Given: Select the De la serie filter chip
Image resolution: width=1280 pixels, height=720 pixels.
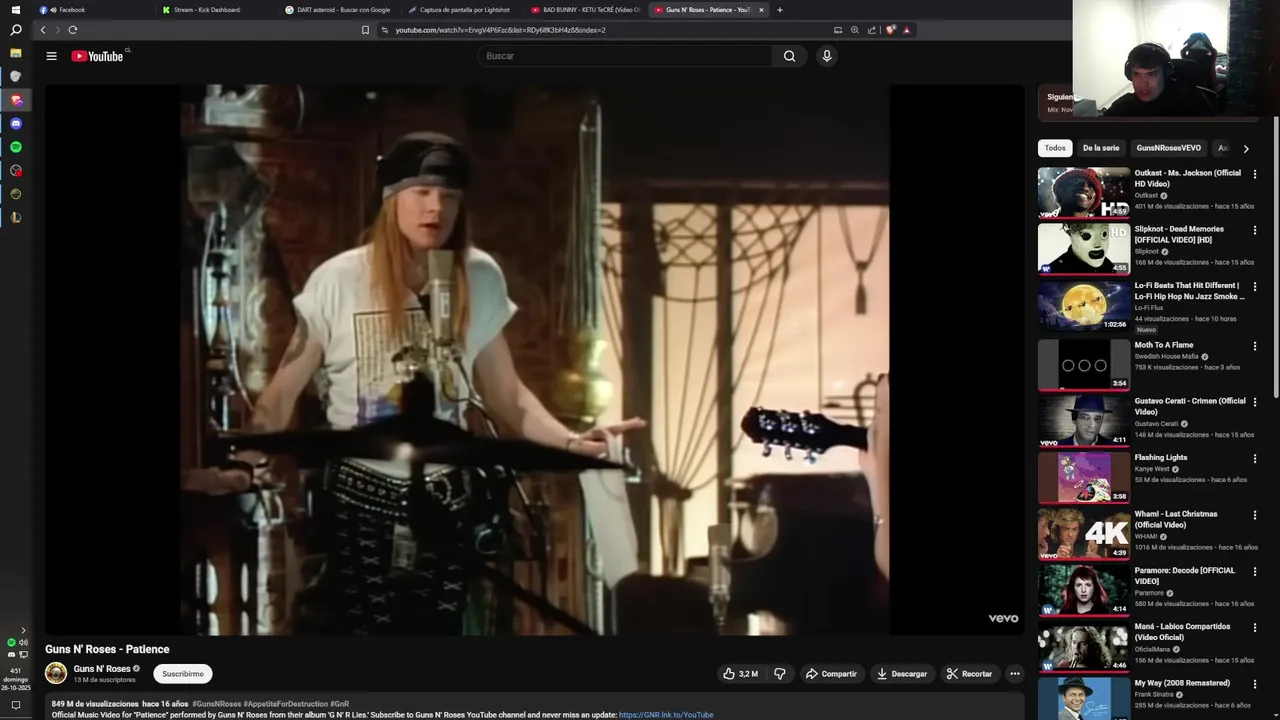Looking at the screenshot, I should tap(1101, 148).
